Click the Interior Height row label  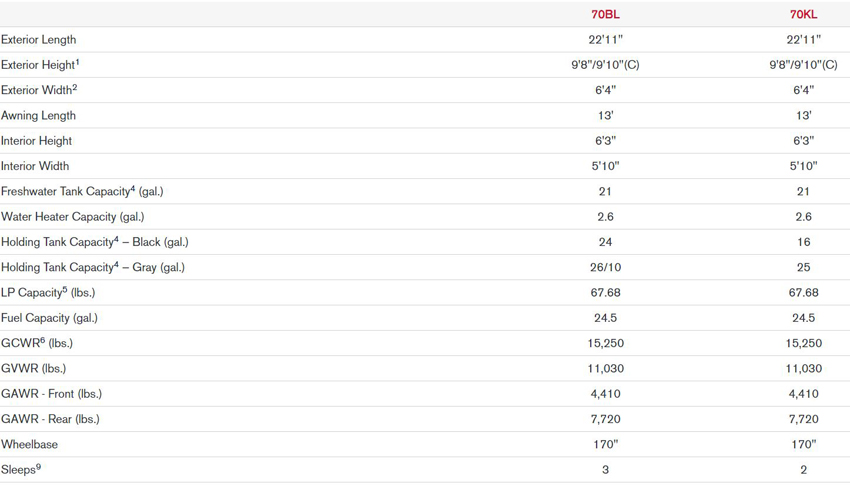pyautogui.click(x=36, y=141)
